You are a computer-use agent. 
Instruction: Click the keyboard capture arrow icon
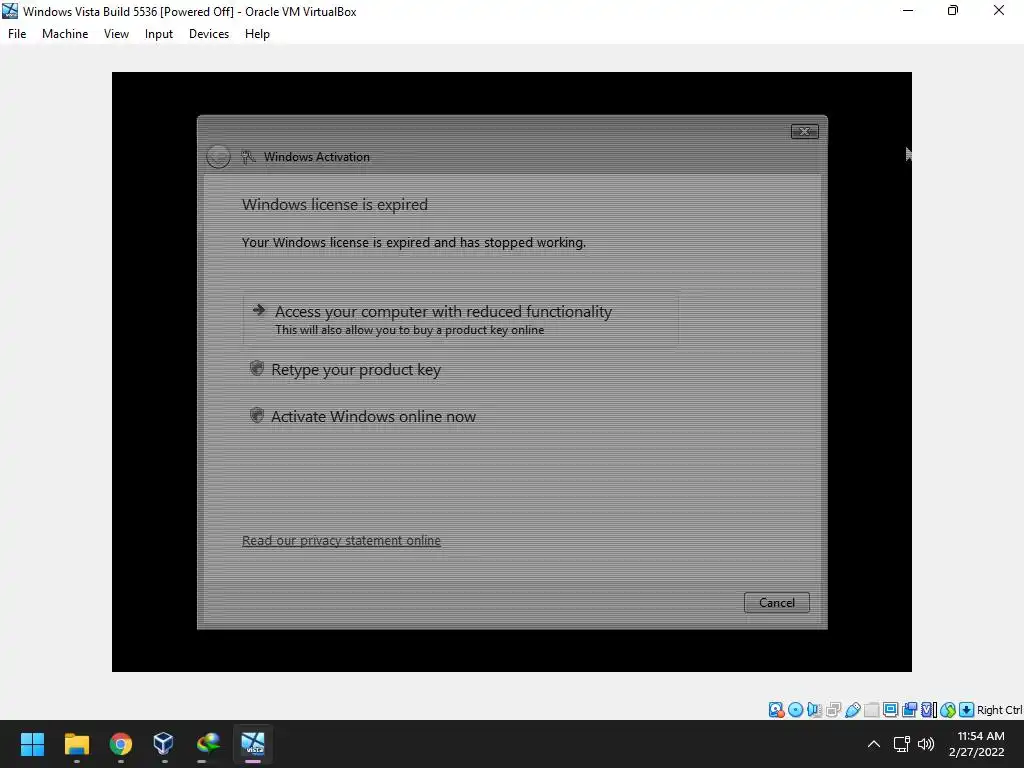(x=967, y=710)
